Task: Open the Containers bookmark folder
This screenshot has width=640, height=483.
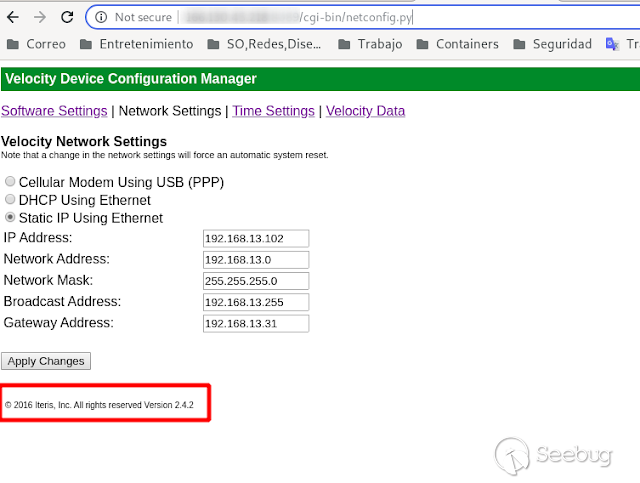Action: pyautogui.click(x=457, y=44)
